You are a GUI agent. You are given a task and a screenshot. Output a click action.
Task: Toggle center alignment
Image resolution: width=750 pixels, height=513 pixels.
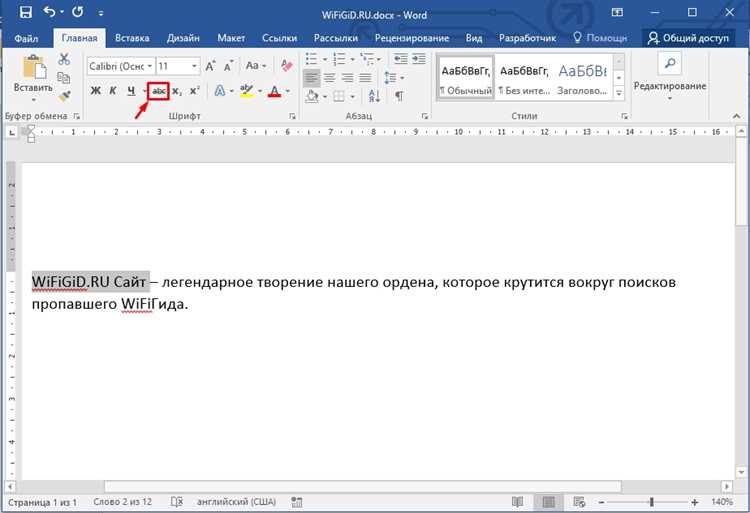pyautogui.click(x=330, y=78)
